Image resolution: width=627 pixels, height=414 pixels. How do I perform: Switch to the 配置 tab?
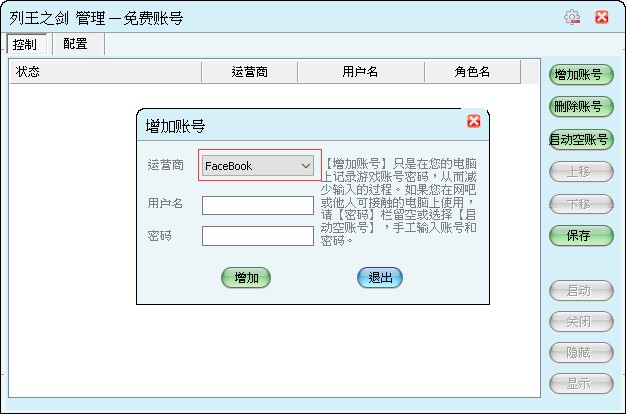tap(75, 44)
